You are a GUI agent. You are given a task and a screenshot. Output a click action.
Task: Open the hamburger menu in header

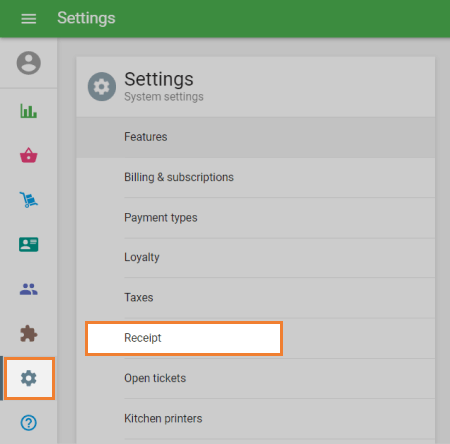(29, 19)
